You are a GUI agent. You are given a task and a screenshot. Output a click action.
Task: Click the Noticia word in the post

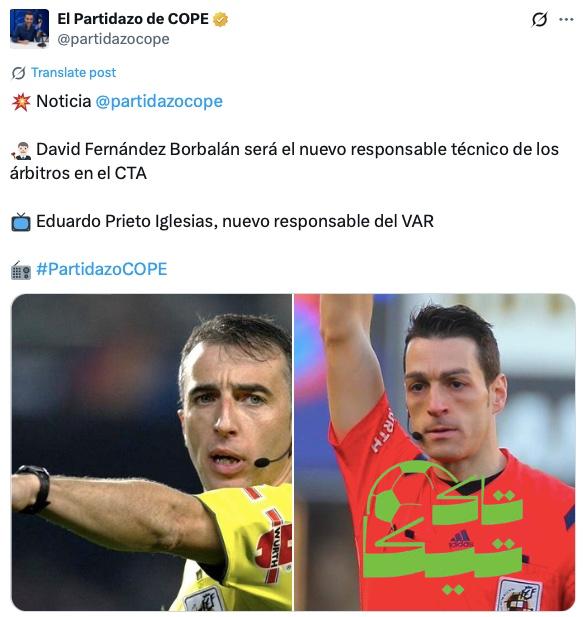64,101
